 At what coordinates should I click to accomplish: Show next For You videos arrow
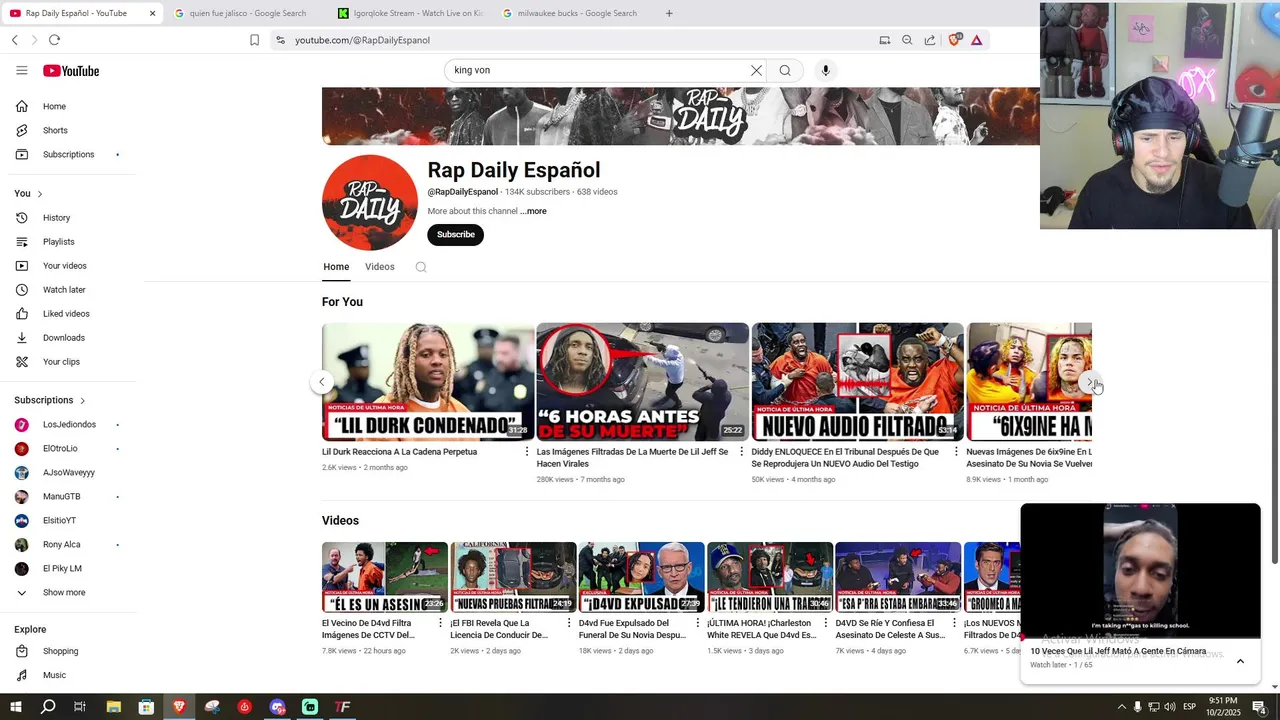click(x=1090, y=382)
